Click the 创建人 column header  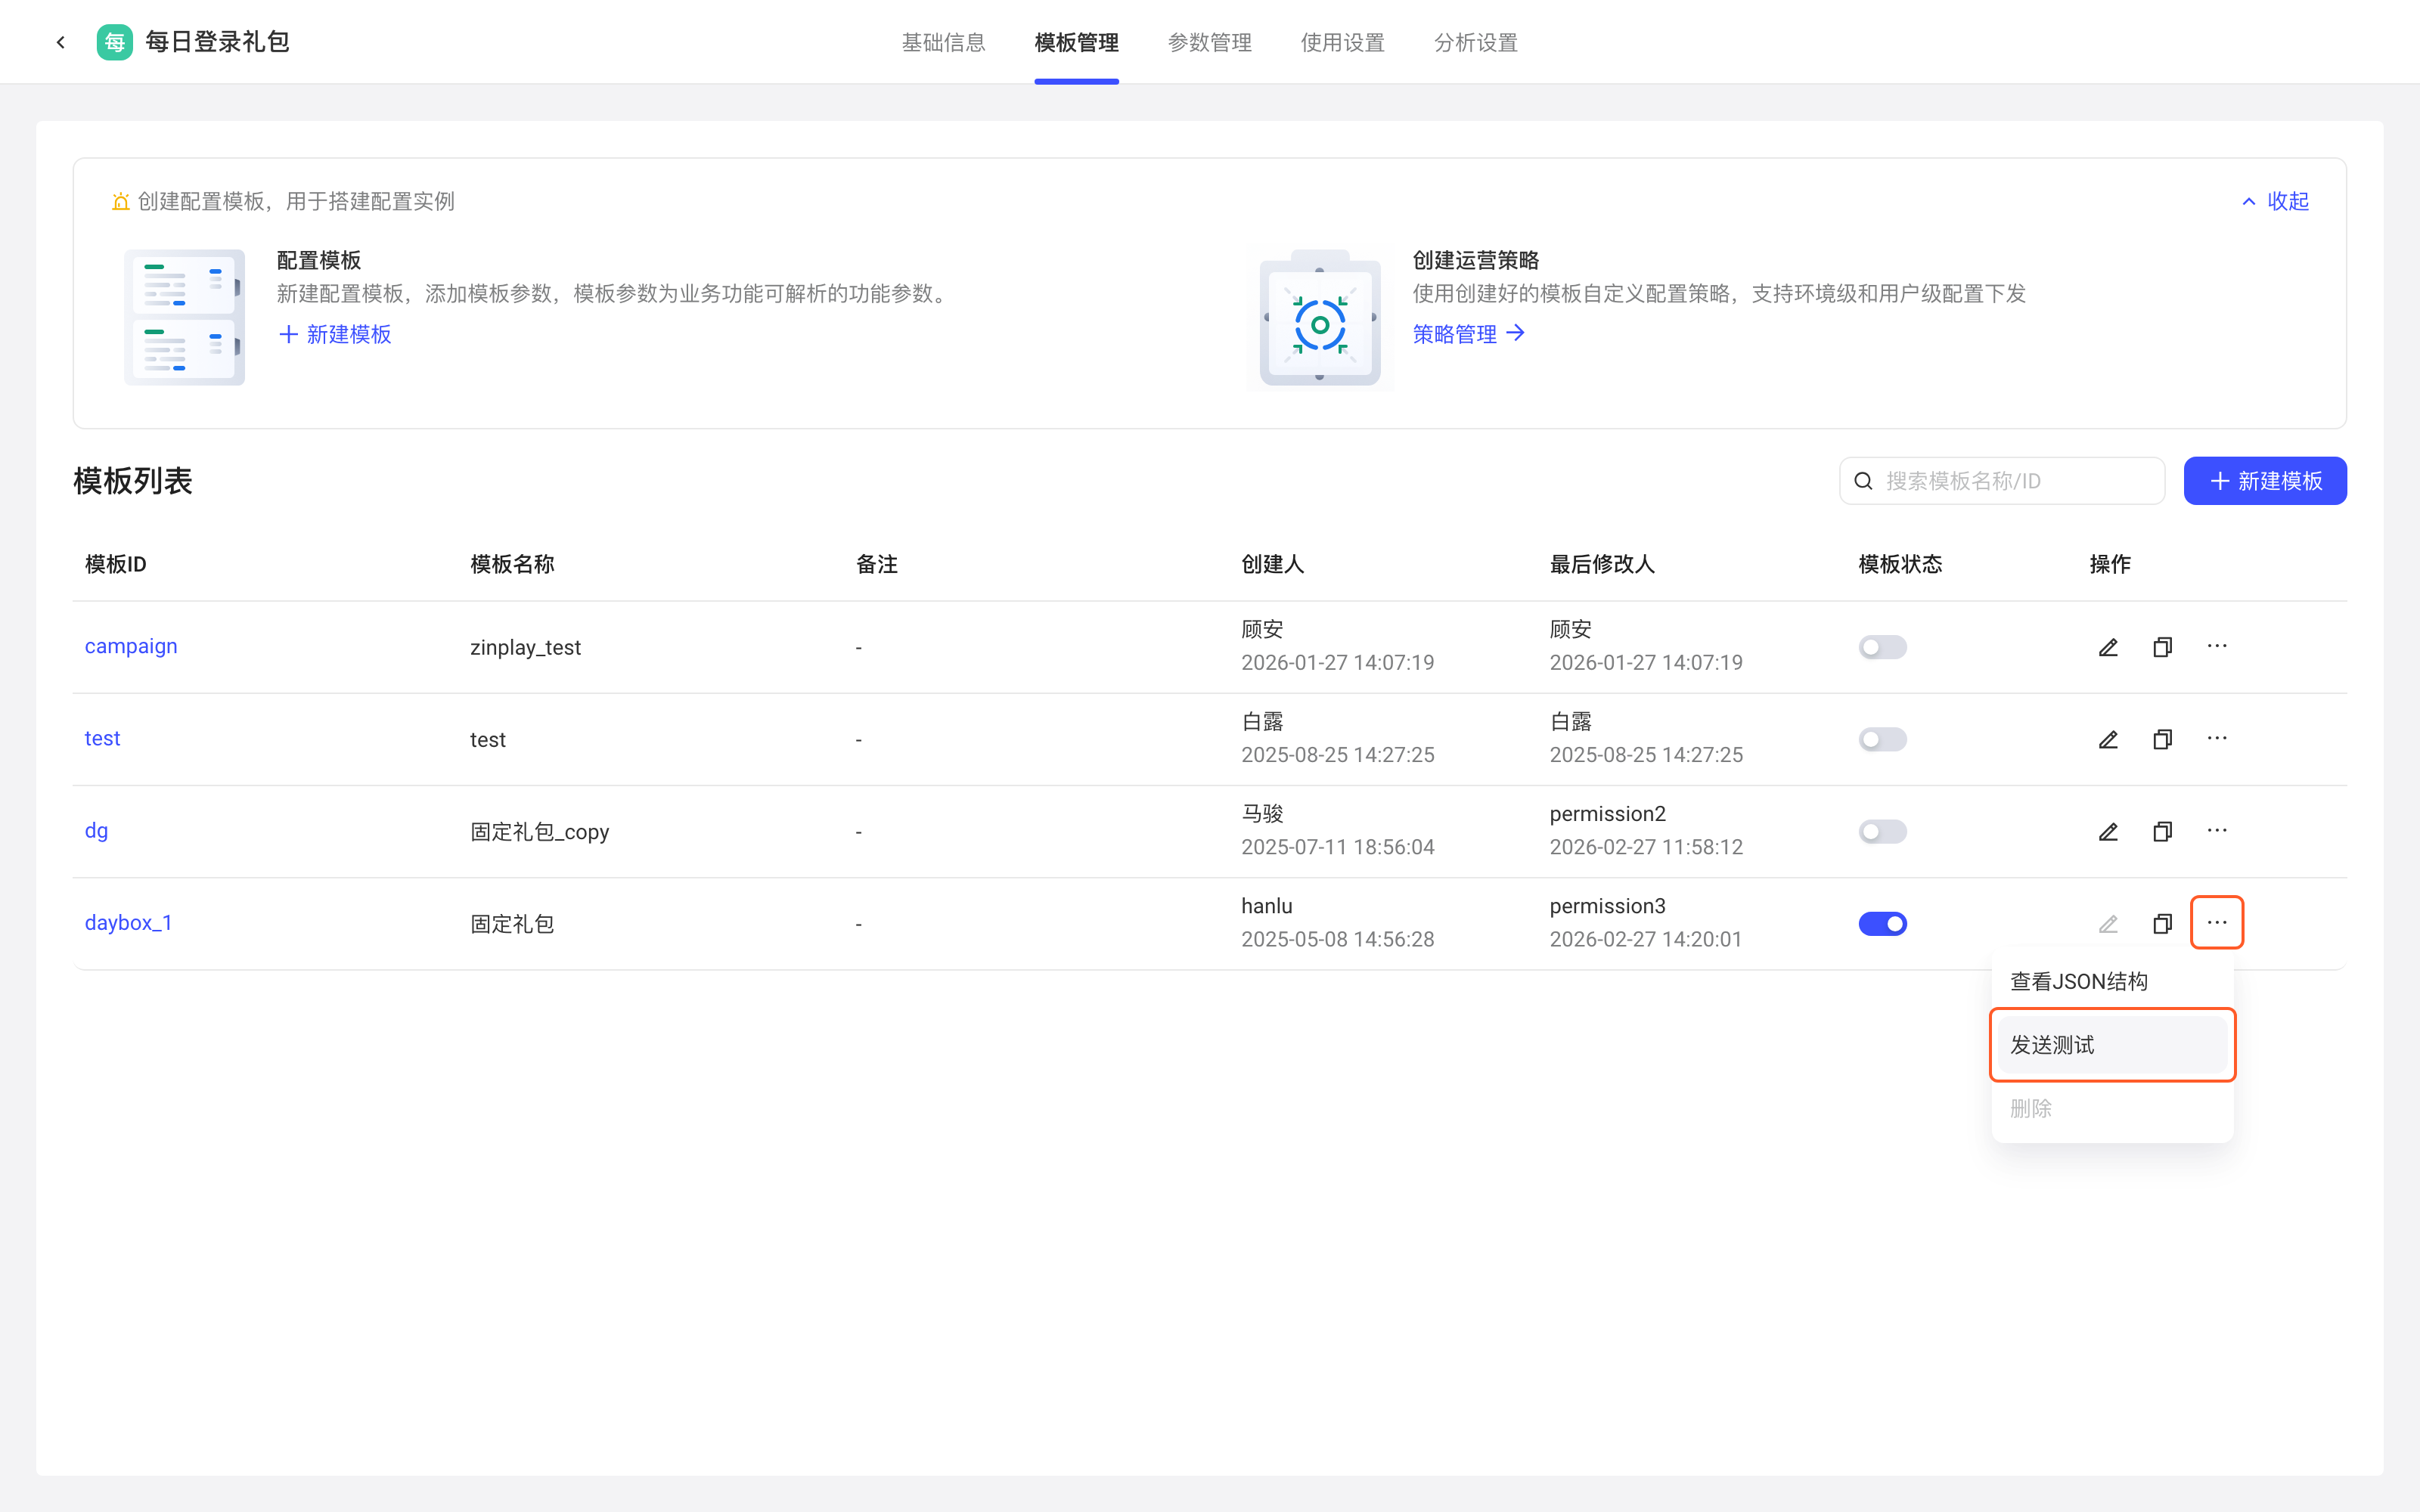1272,564
